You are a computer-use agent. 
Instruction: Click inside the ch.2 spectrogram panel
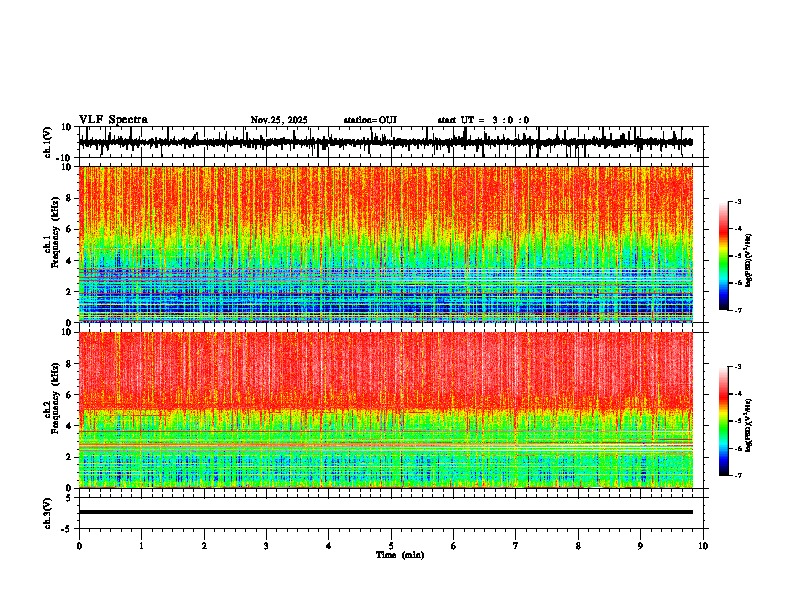386,410
